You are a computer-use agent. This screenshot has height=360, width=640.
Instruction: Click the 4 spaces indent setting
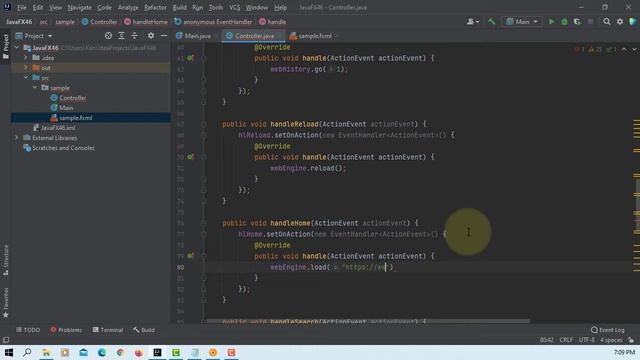click(x=611, y=340)
